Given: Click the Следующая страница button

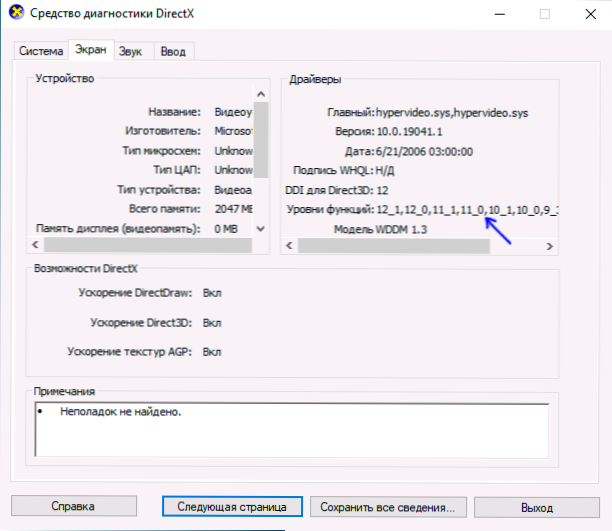Looking at the screenshot, I should [x=232, y=506].
